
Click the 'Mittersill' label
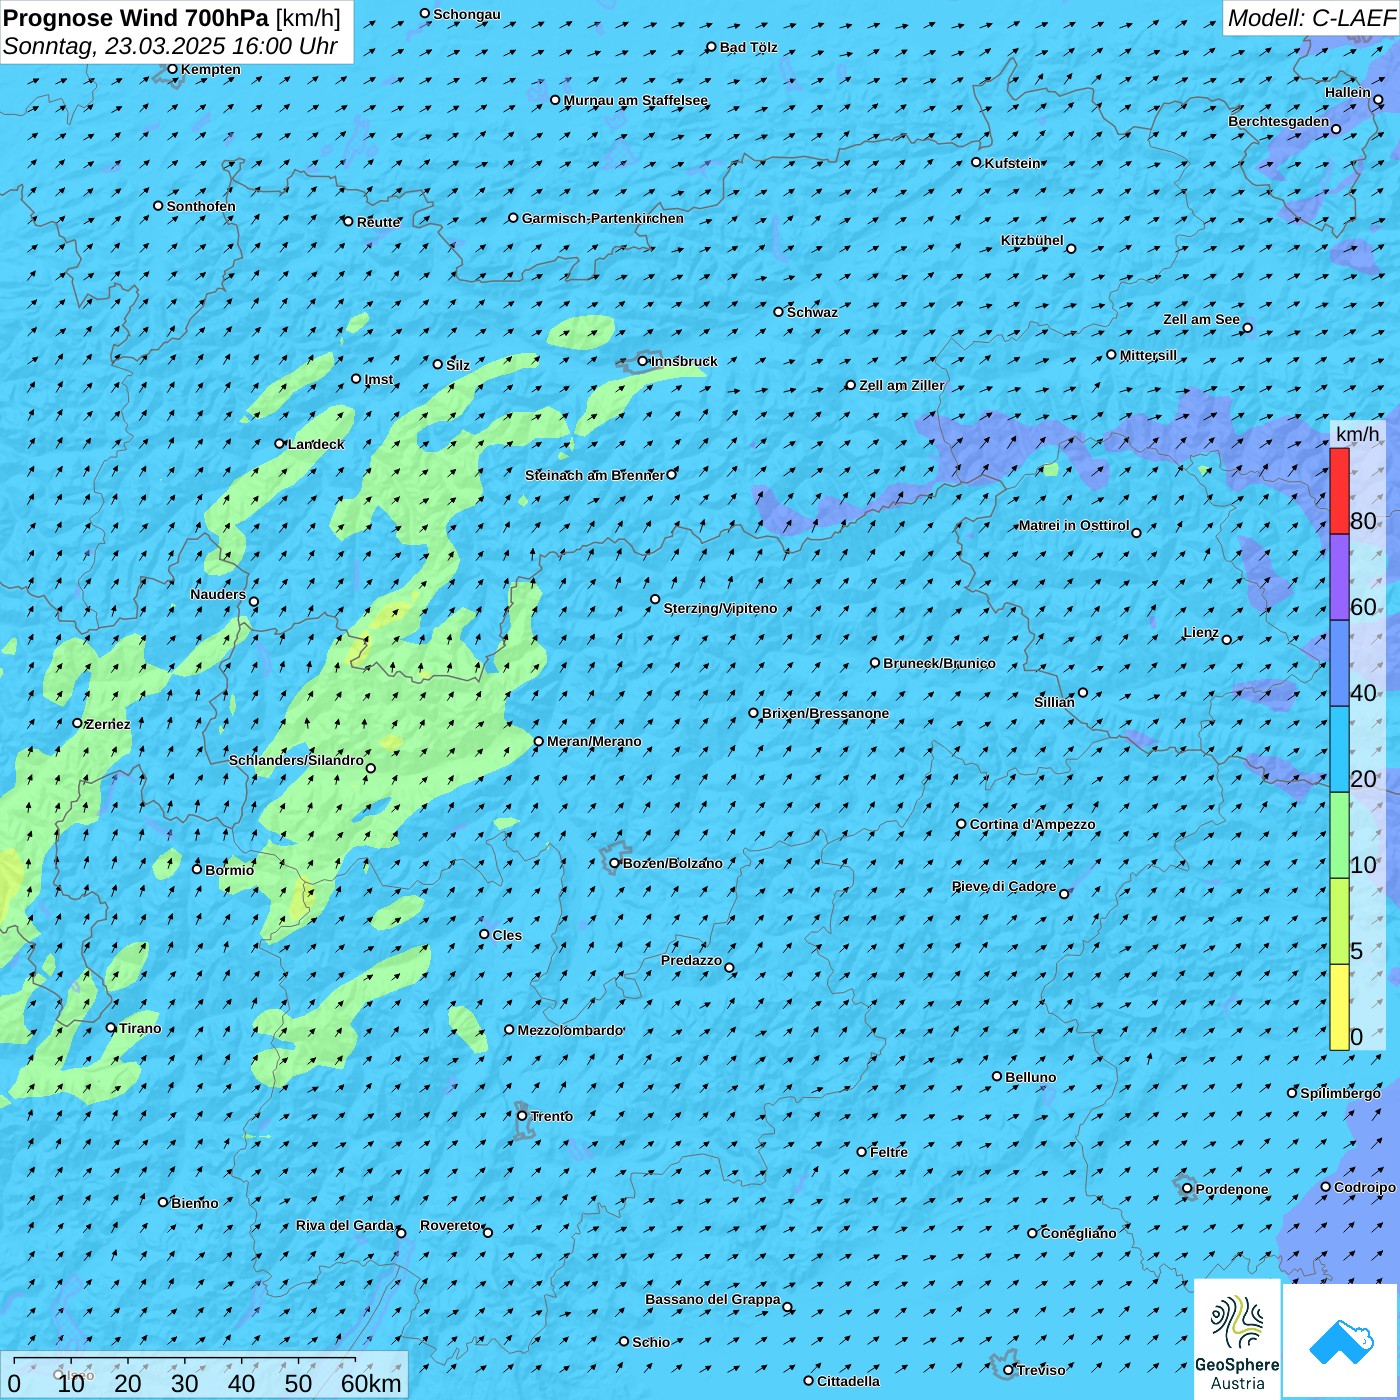[x=1148, y=355]
